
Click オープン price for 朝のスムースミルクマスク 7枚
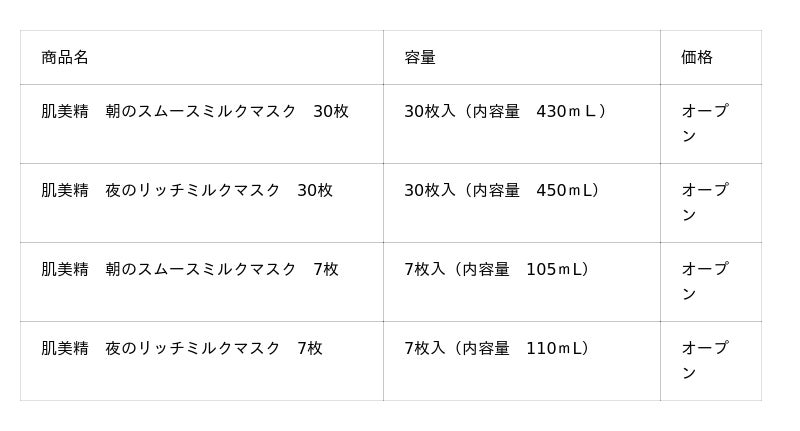point(704,281)
